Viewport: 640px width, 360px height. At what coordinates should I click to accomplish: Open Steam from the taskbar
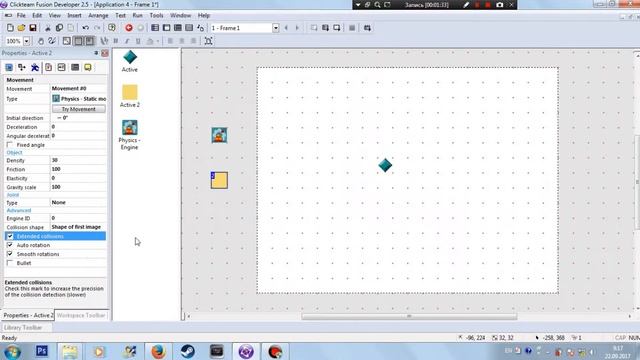click(187, 351)
